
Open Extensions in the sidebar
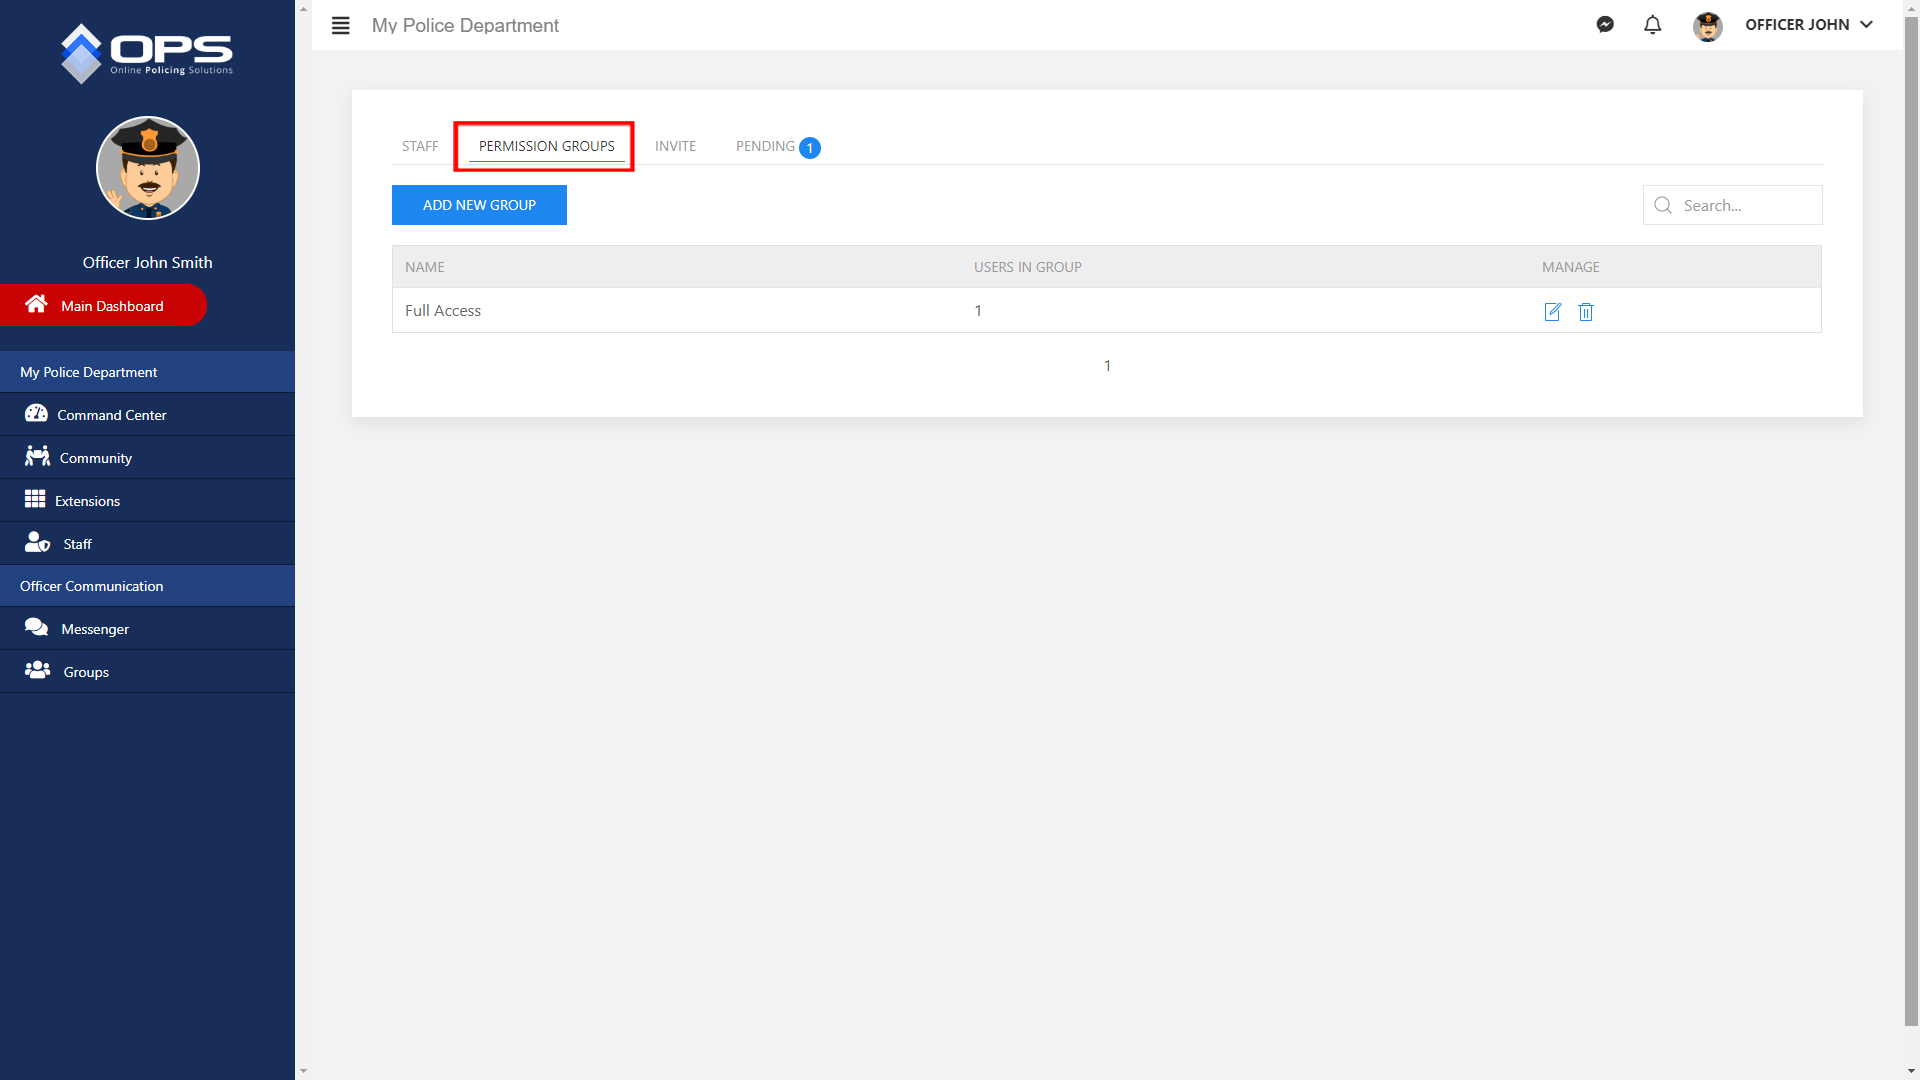(87, 501)
